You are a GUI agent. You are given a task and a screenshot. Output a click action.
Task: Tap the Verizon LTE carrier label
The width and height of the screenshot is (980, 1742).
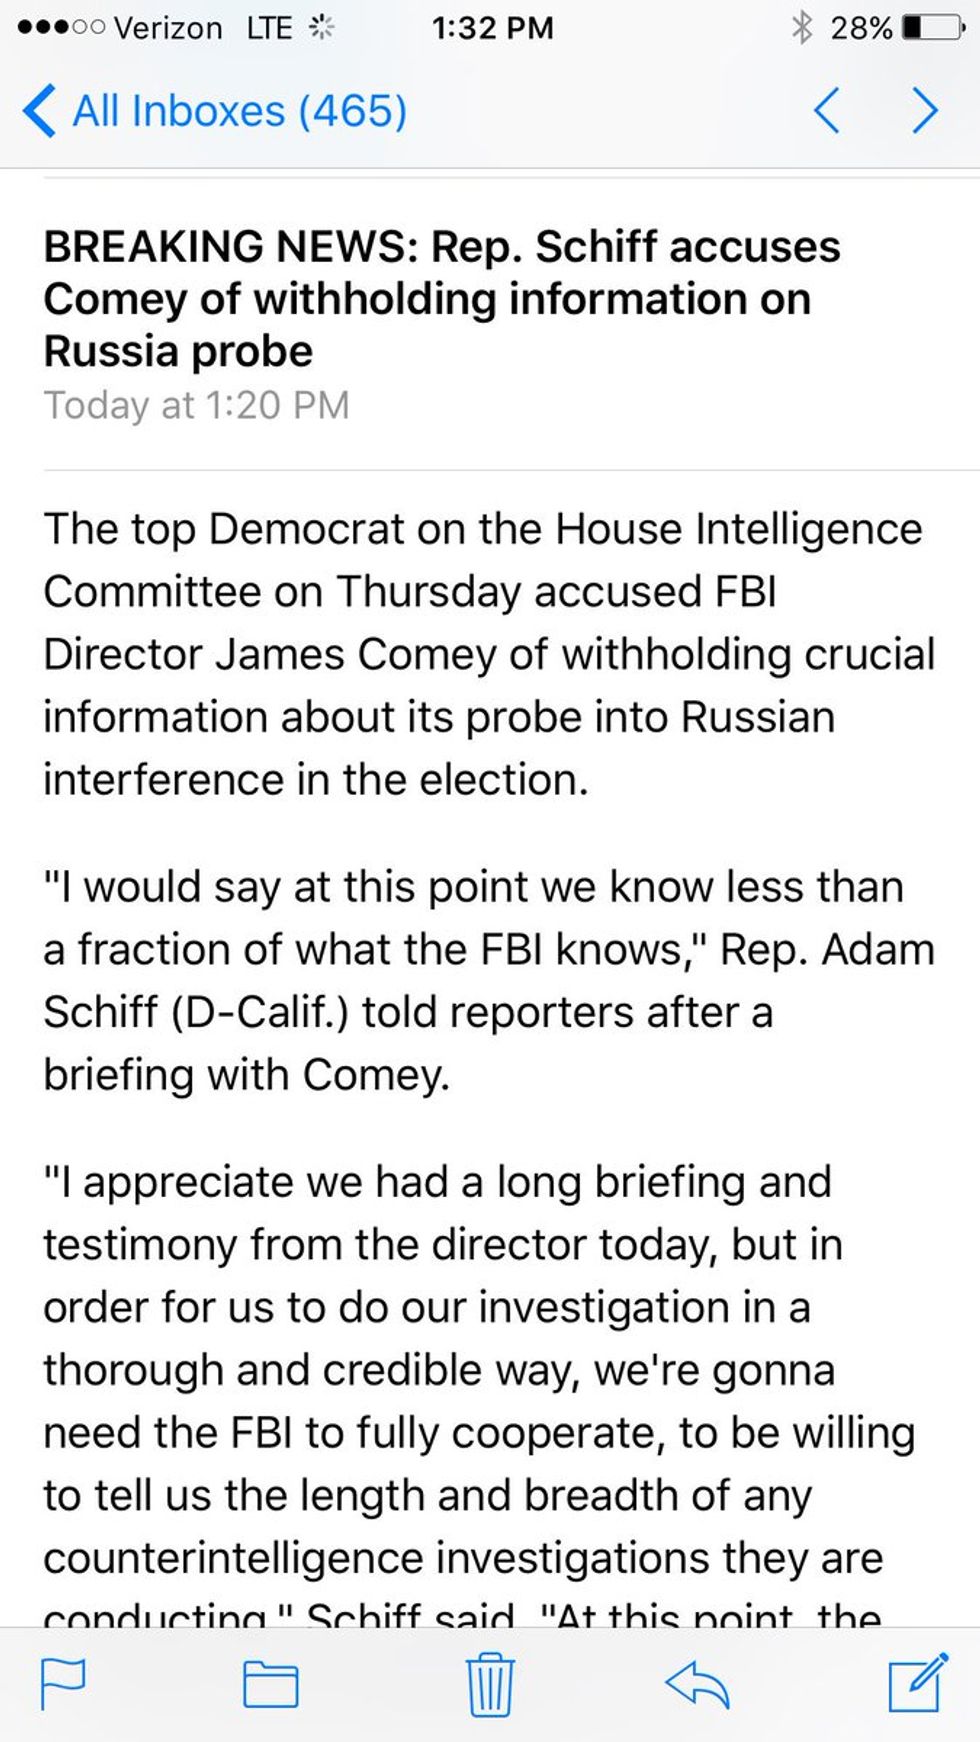203,28
